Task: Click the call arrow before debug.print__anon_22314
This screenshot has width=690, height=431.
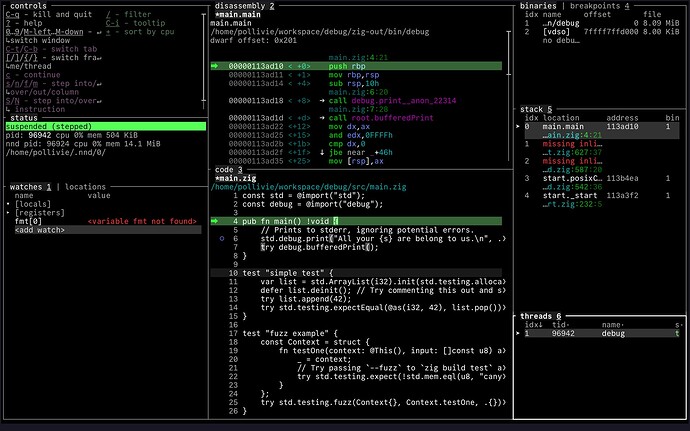Action: (x=322, y=101)
